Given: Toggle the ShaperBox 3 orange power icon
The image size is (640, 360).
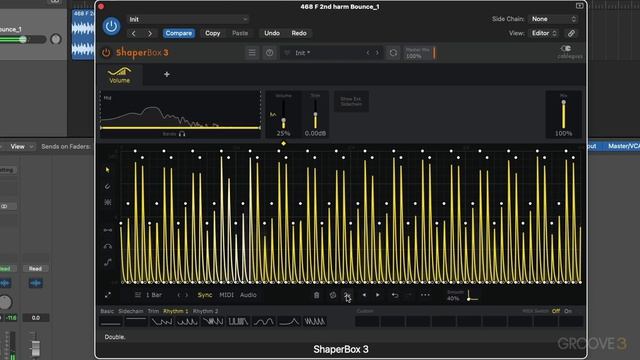Looking at the screenshot, I should (106, 53).
